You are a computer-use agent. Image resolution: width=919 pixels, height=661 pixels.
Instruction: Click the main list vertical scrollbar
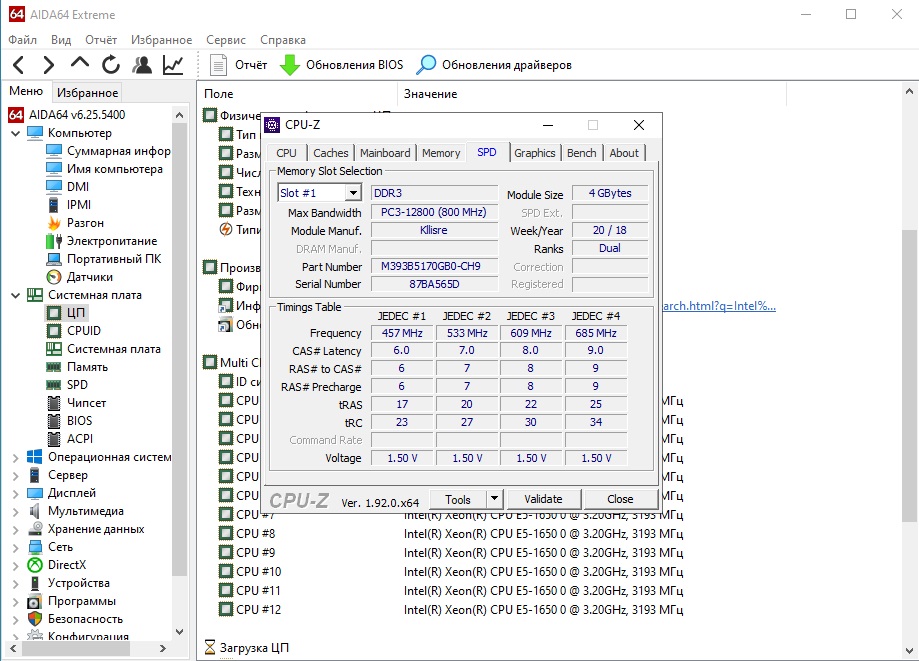[909, 375]
